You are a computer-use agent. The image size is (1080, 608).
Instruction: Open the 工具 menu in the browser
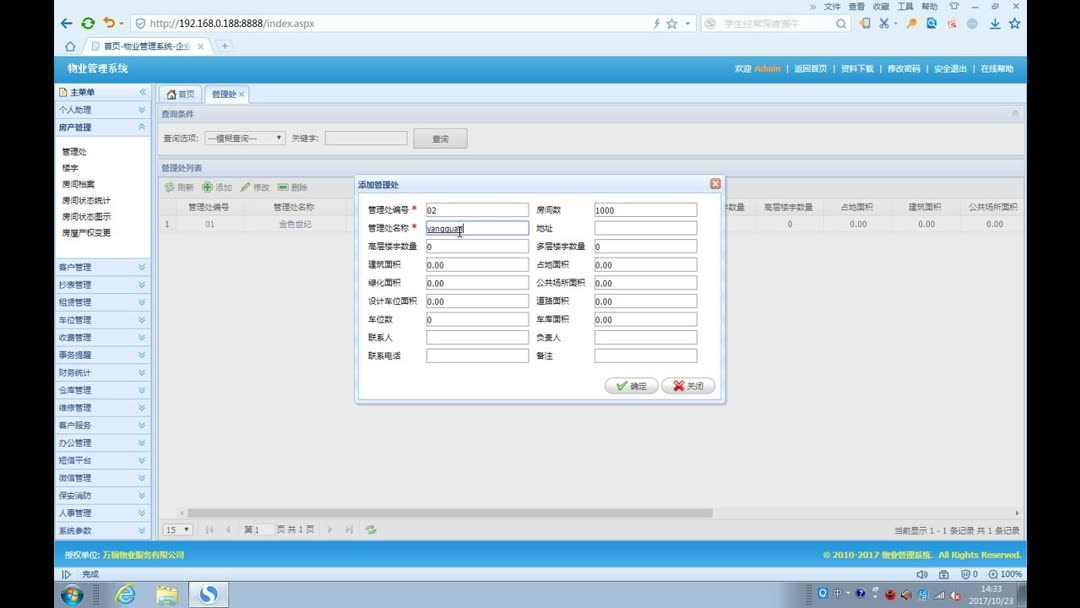tap(904, 6)
